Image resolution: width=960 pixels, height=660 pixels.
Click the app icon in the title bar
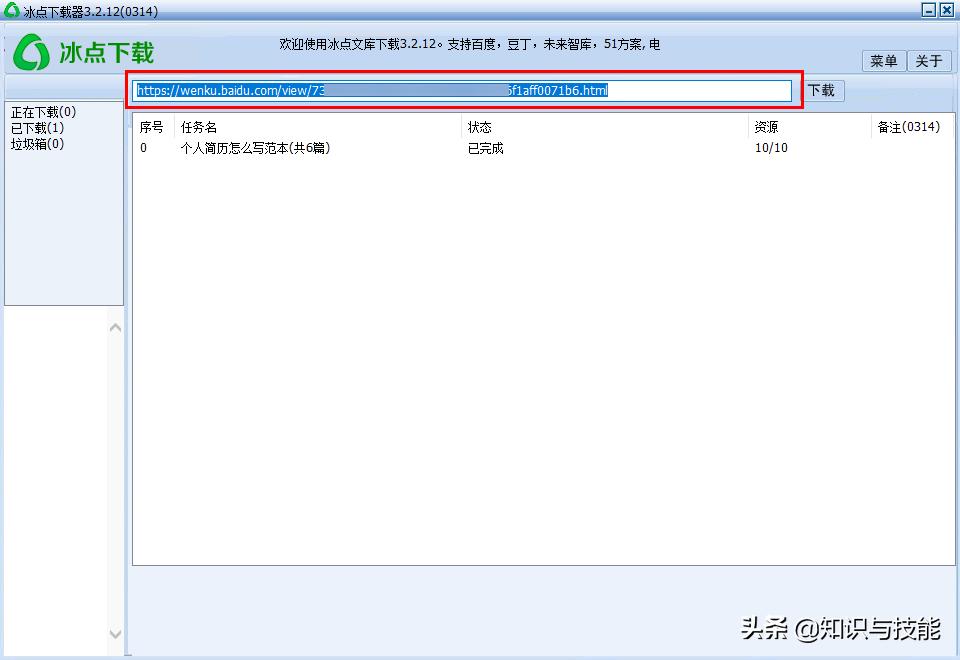(x=10, y=10)
